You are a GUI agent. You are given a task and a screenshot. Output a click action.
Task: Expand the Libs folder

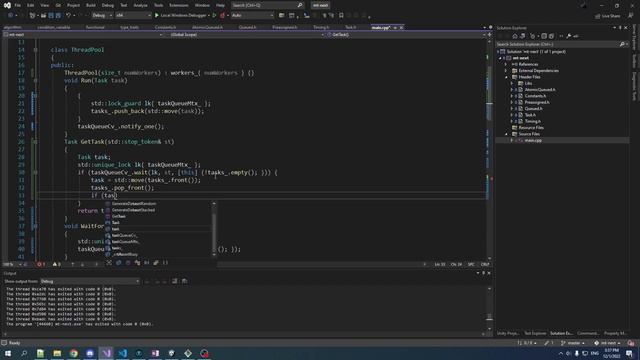pyautogui.click(x=512, y=83)
